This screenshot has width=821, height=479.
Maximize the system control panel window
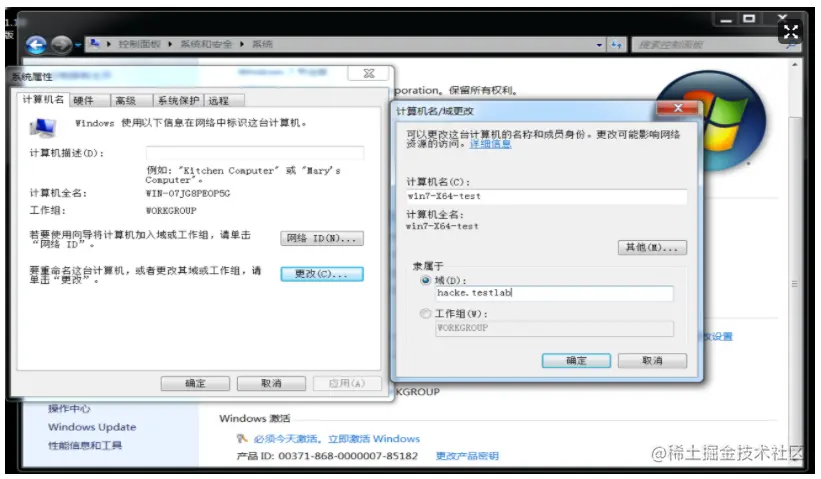[x=749, y=19]
